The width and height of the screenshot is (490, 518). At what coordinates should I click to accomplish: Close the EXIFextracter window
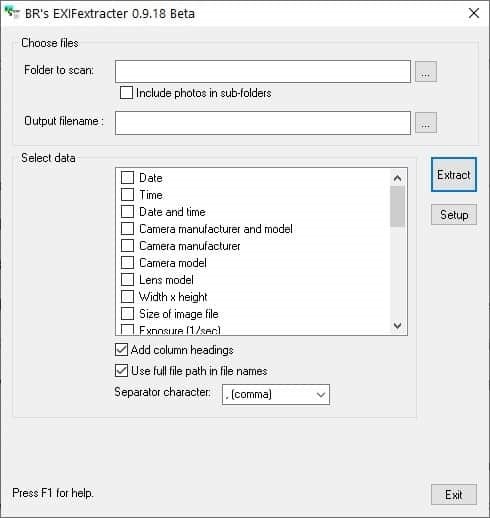coord(474,13)
